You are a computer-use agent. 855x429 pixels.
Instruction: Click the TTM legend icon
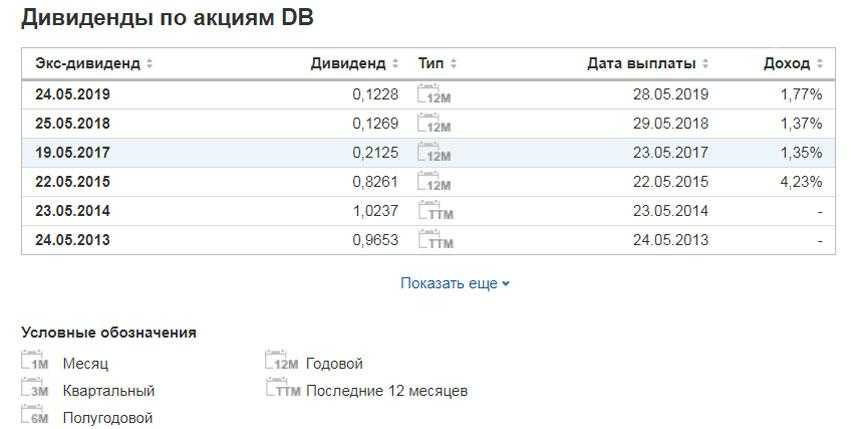(283, 390)
